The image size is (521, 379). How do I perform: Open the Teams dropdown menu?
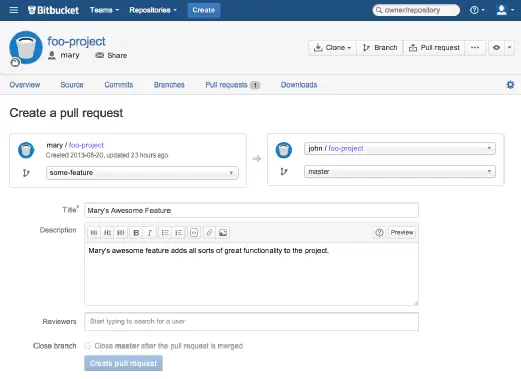coord(104,10)
